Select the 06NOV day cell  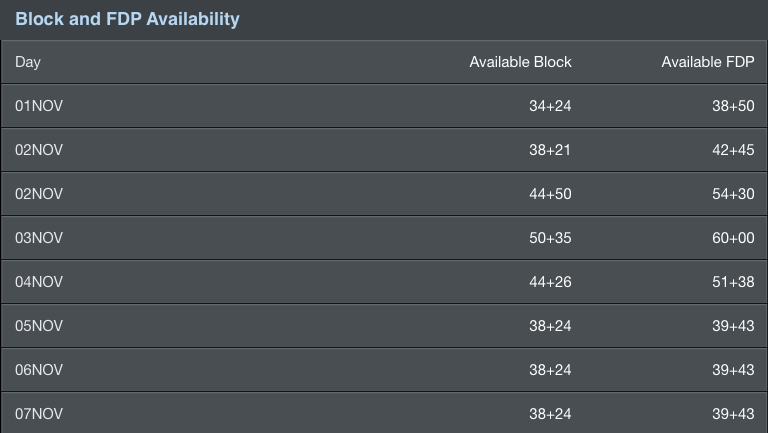tap(39, 370)
